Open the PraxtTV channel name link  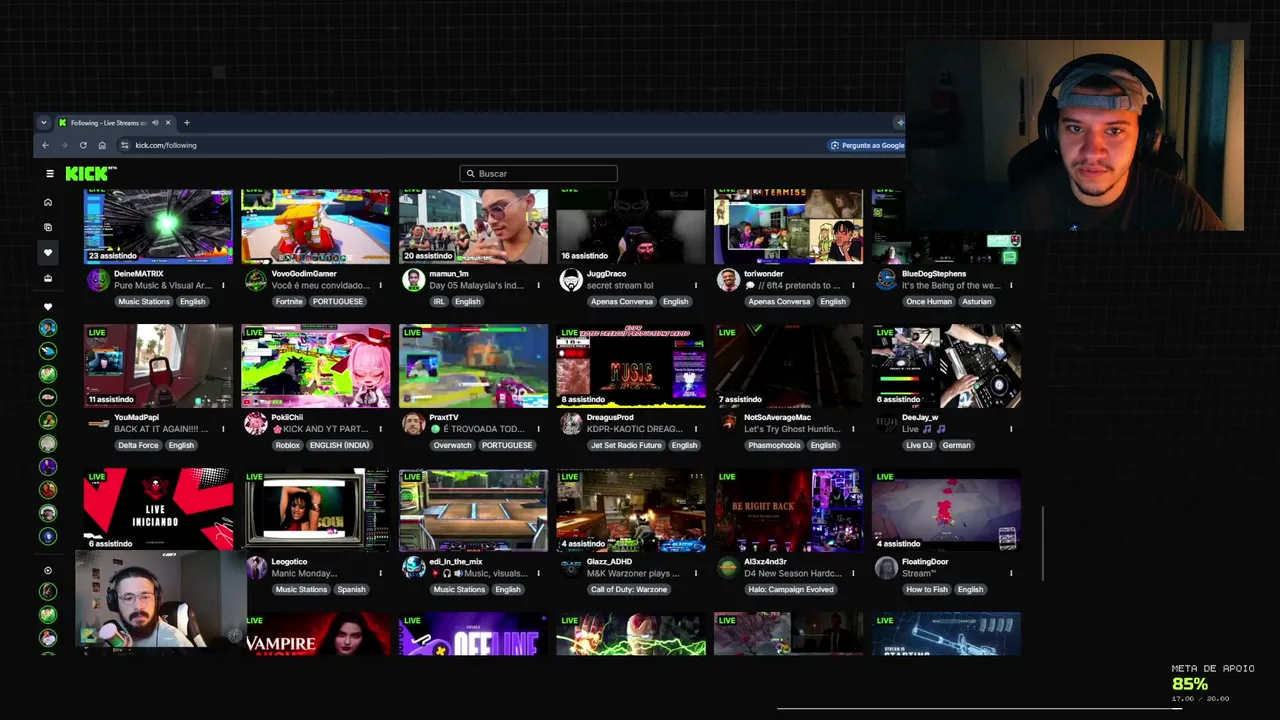point(444,417)
